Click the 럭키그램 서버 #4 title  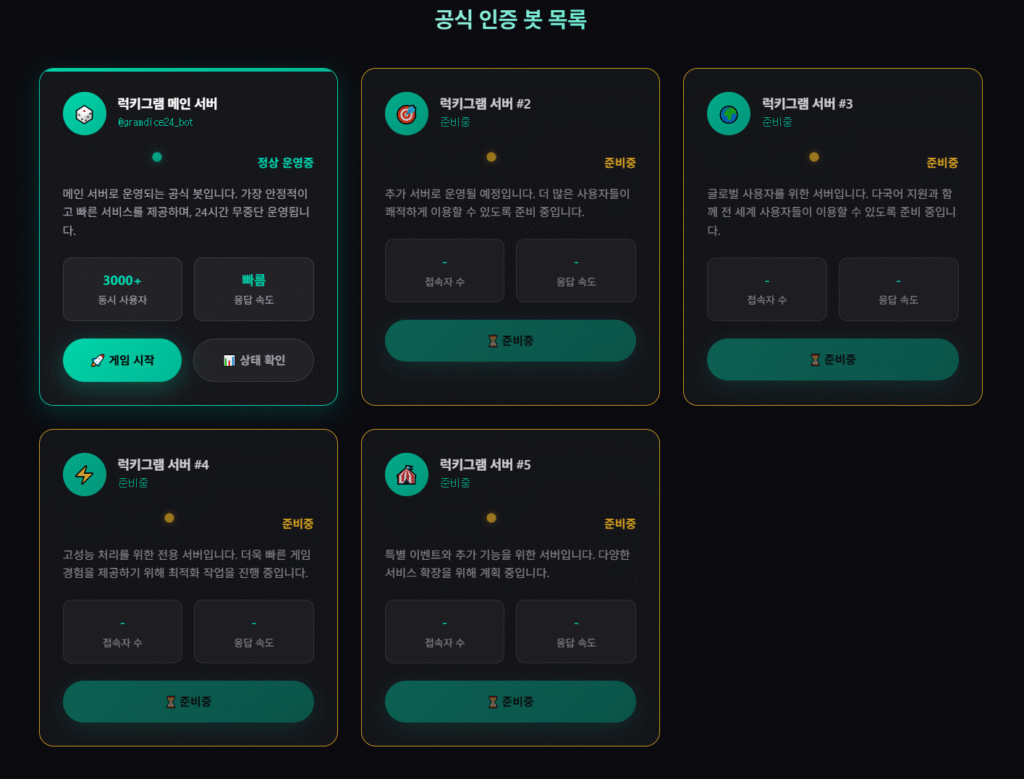point(162,465)
